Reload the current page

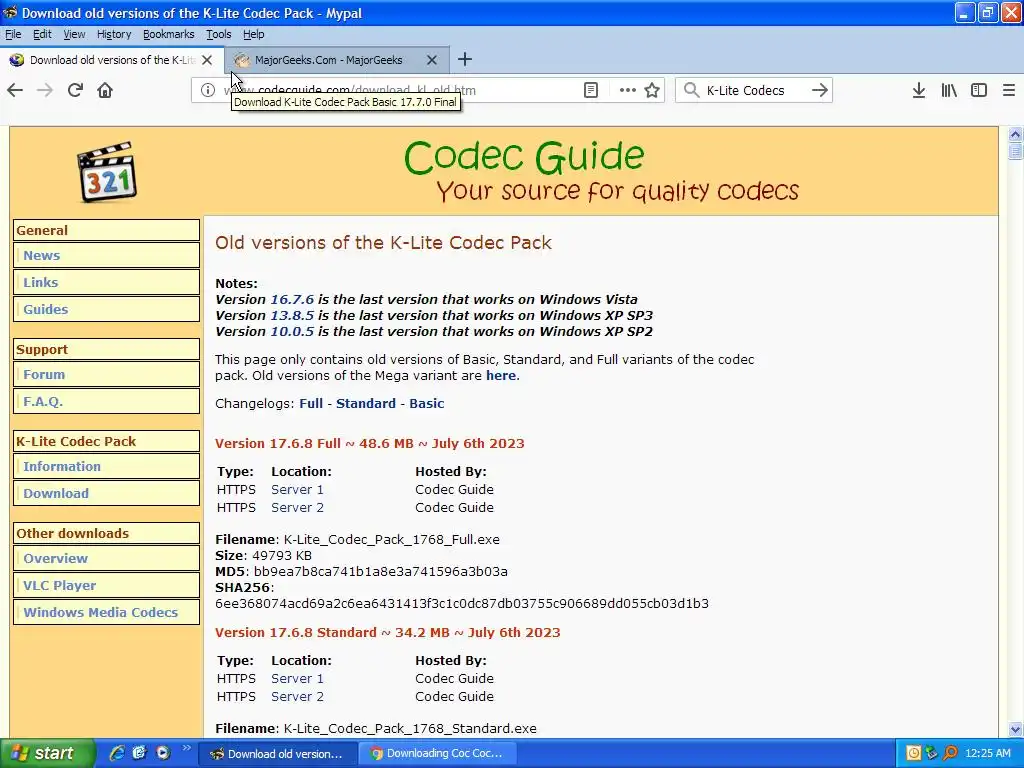tap(75, 90)
